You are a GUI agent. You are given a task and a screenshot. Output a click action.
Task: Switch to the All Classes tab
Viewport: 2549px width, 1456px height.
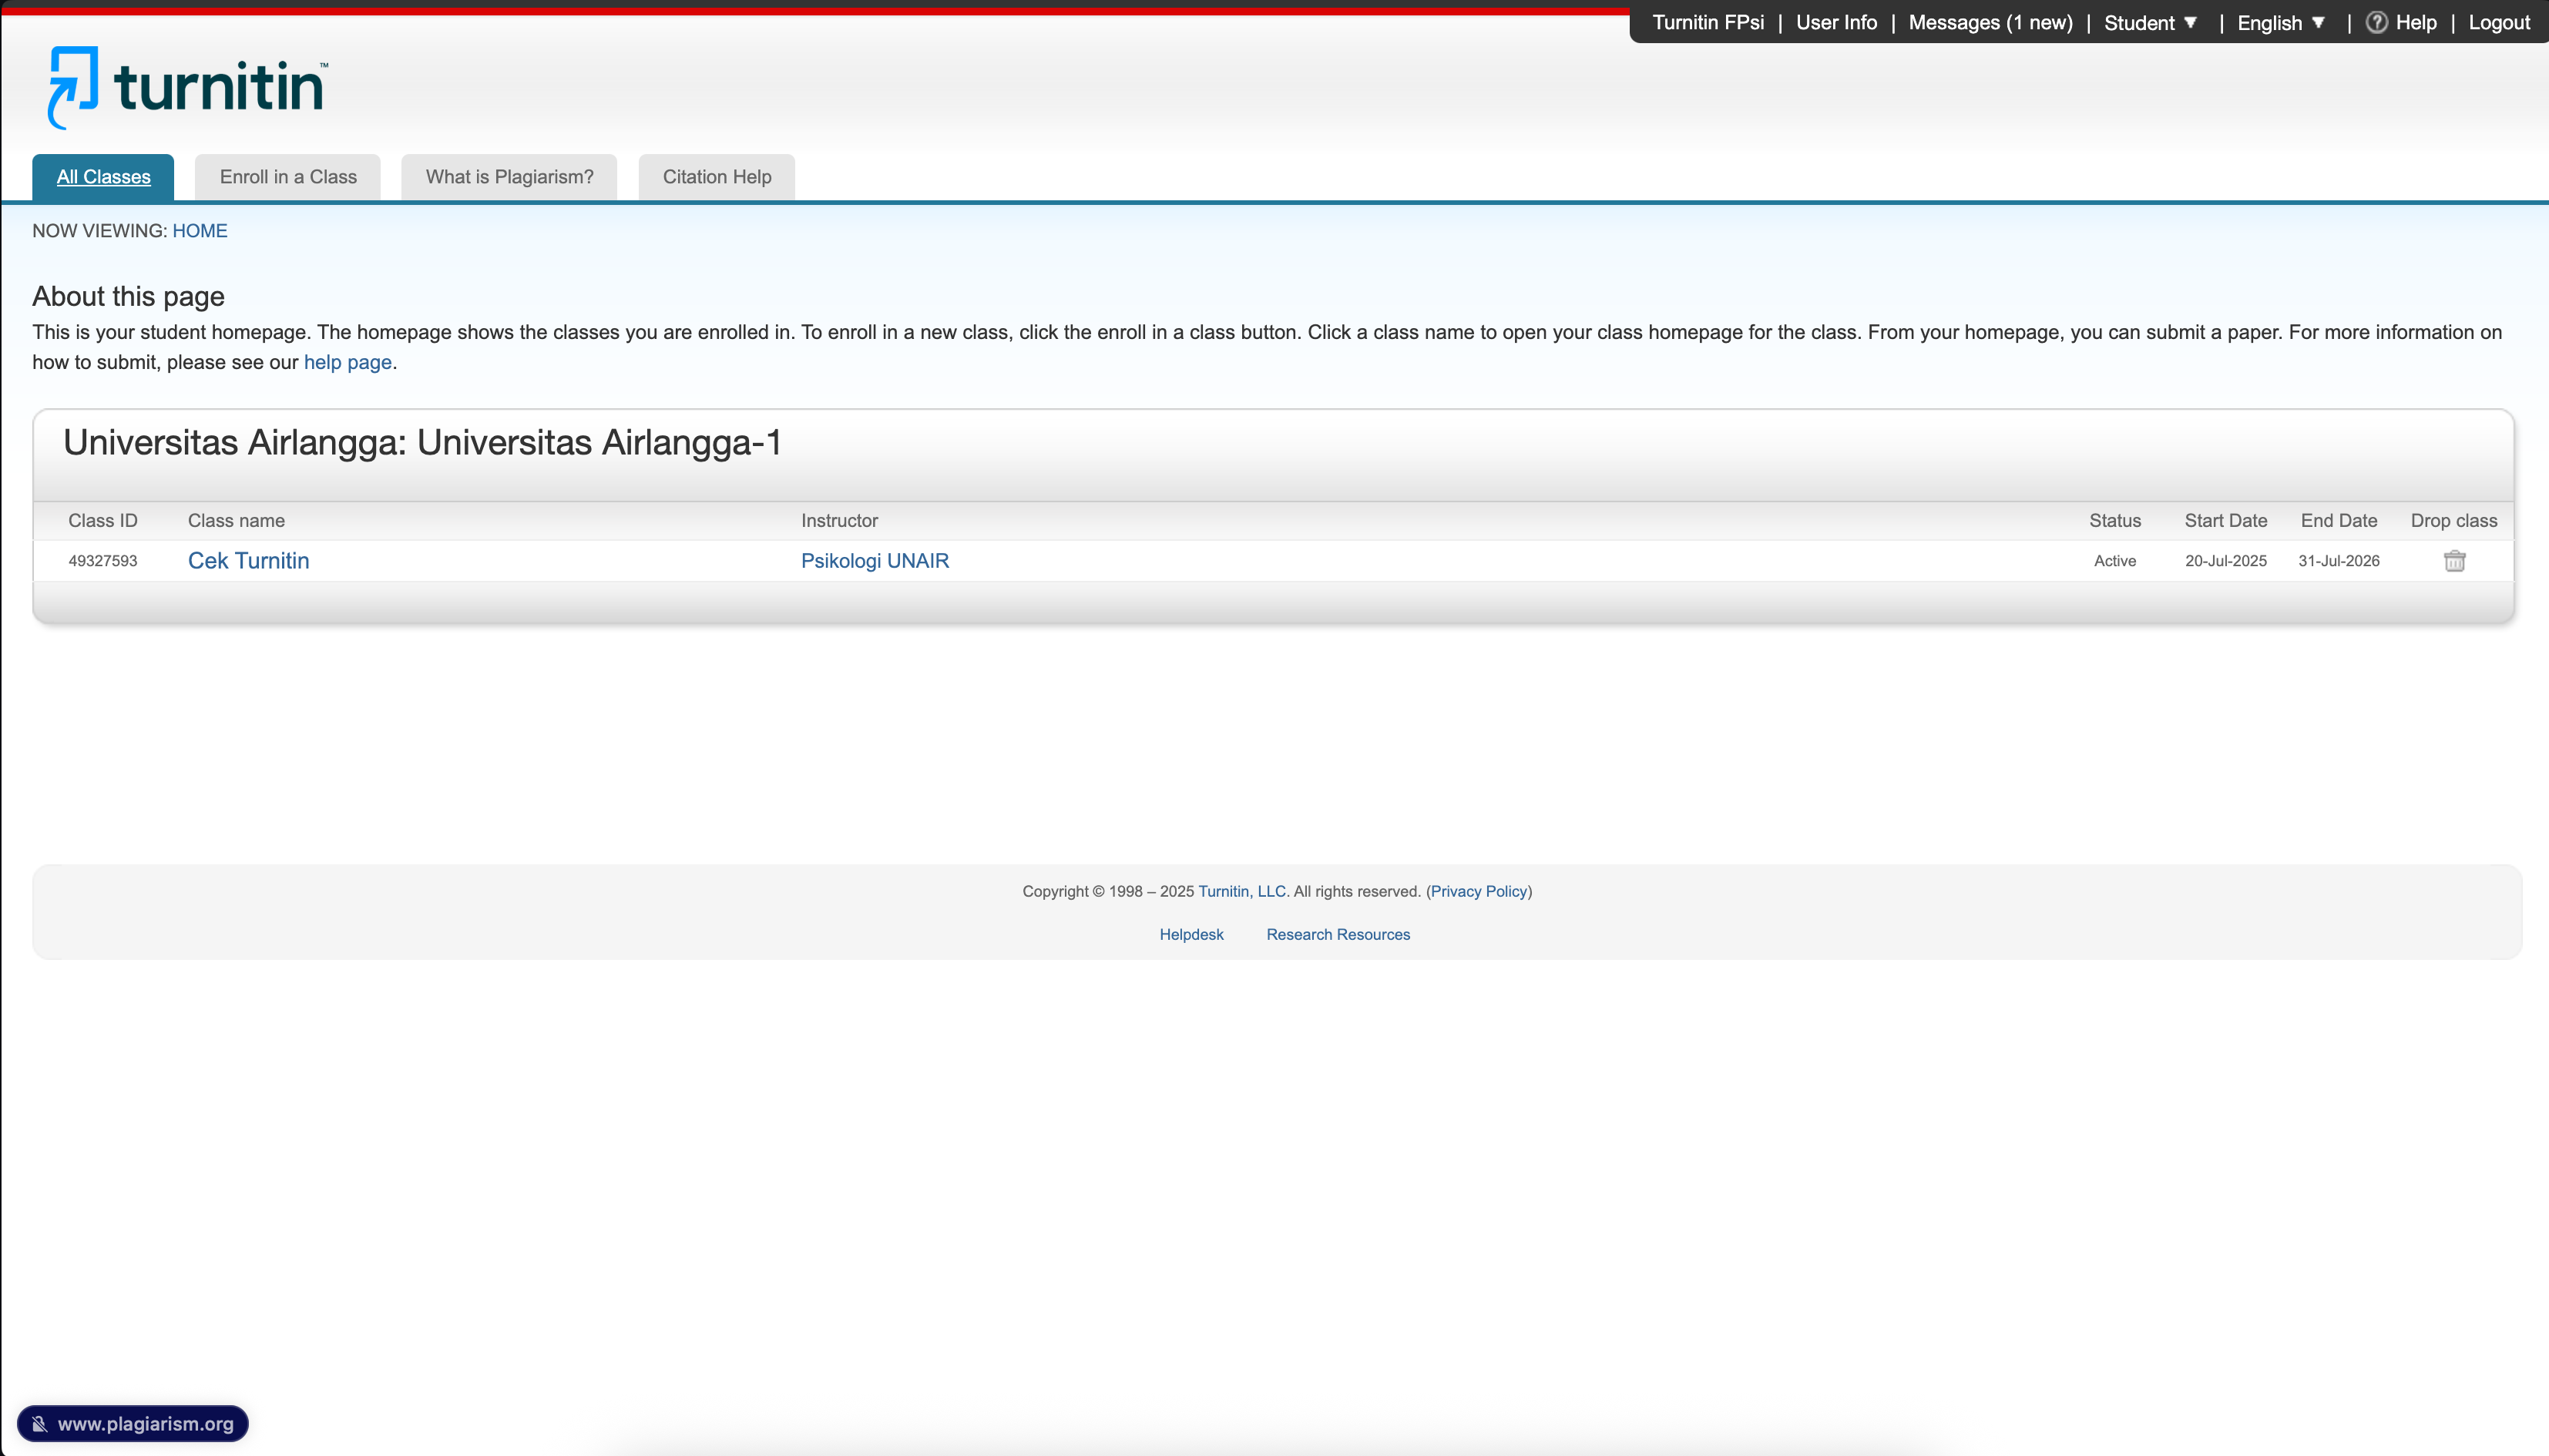click(x=103, y=177)
